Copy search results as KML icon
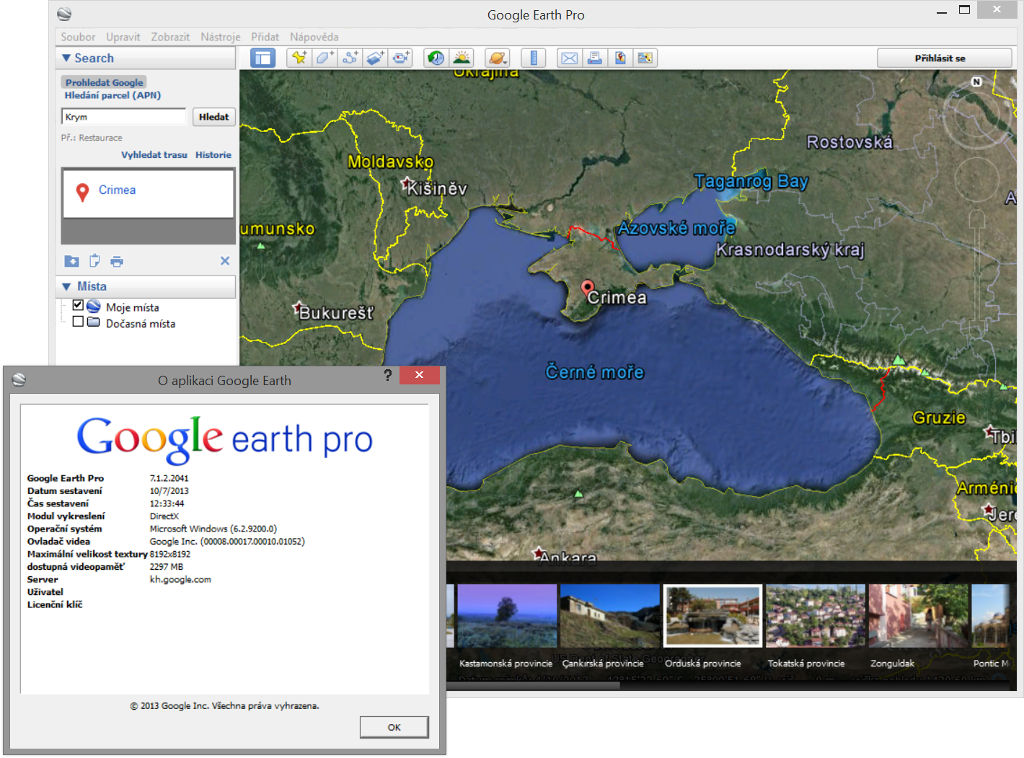This screenshot has width=1024, height=758. (x=95, y=261)
